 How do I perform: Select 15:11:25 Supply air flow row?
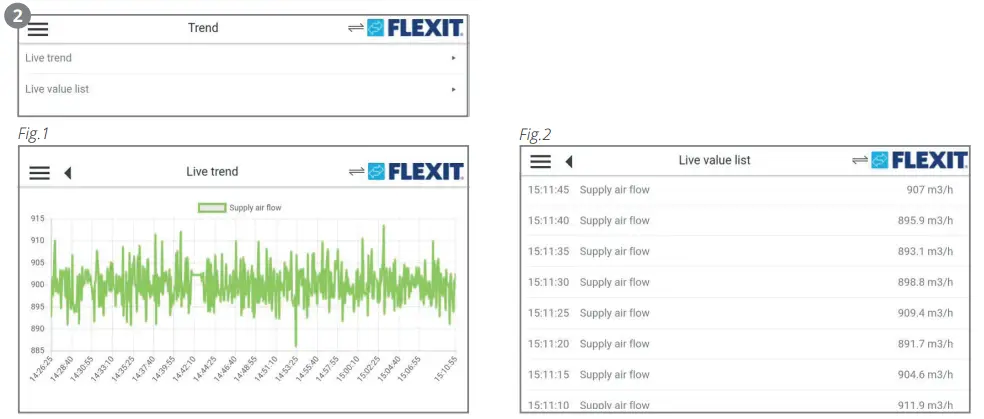coord(744,313)
